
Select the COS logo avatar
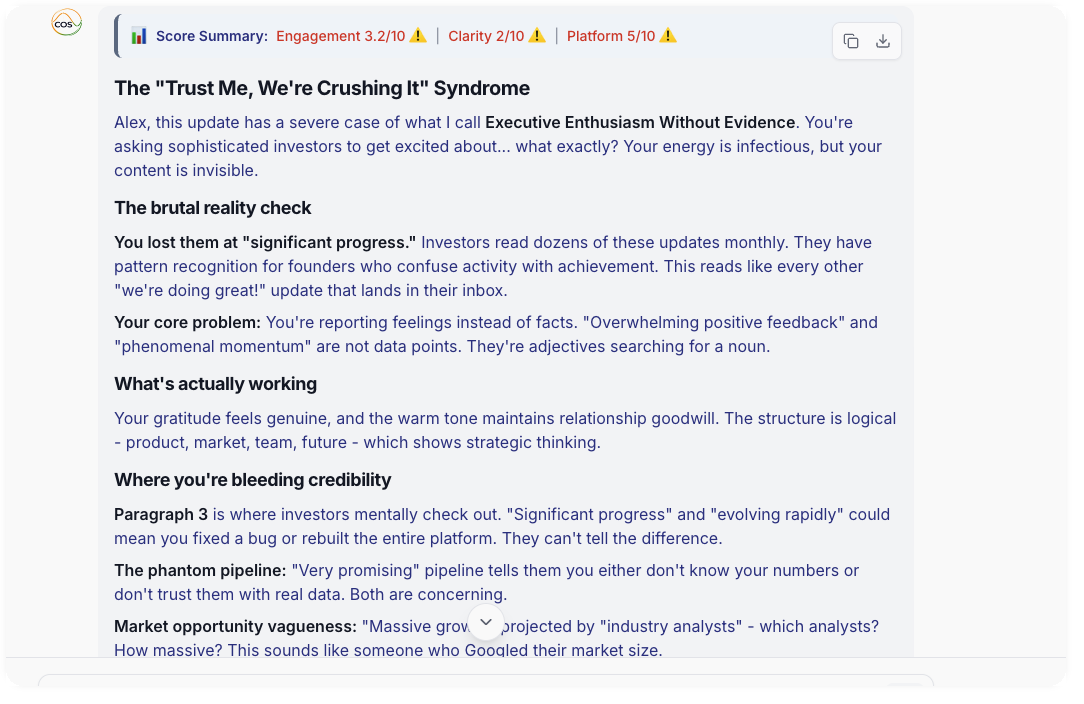click(66, 22)
